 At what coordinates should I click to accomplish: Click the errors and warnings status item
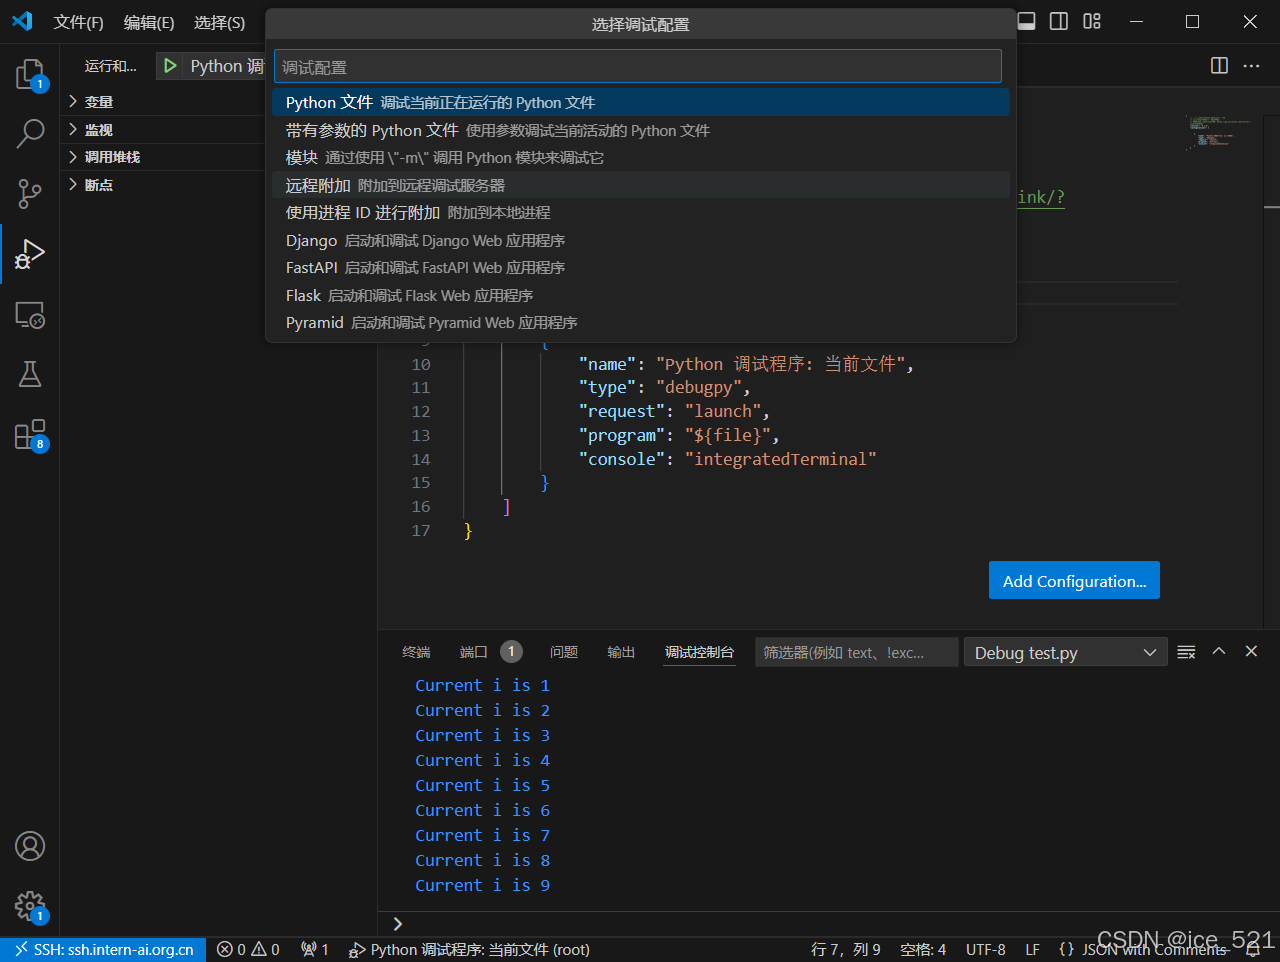pyautogui.click(x=248, y=950)
